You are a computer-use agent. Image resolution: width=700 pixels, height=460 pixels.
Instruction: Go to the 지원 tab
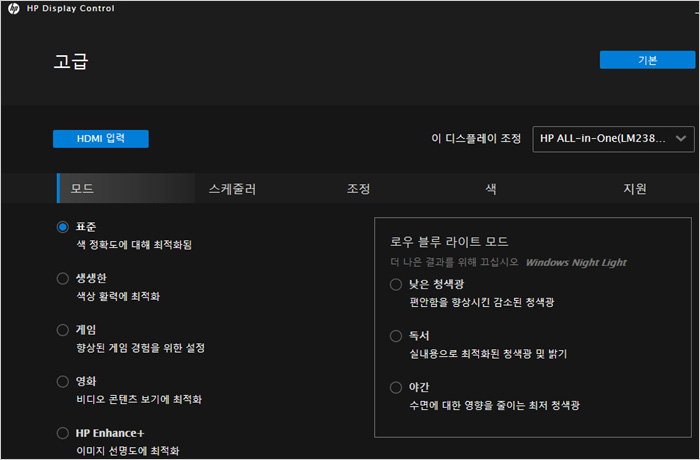click(635, 189)
